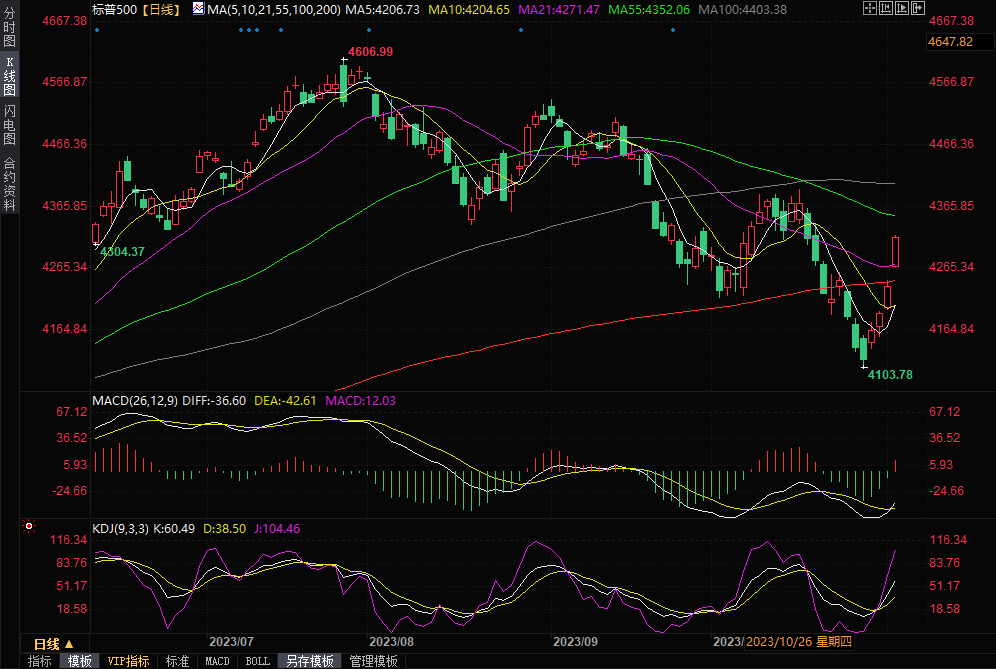Click the blue event dot near 2023/10
This screenshot has height=669, width=996.
(673, 29)
